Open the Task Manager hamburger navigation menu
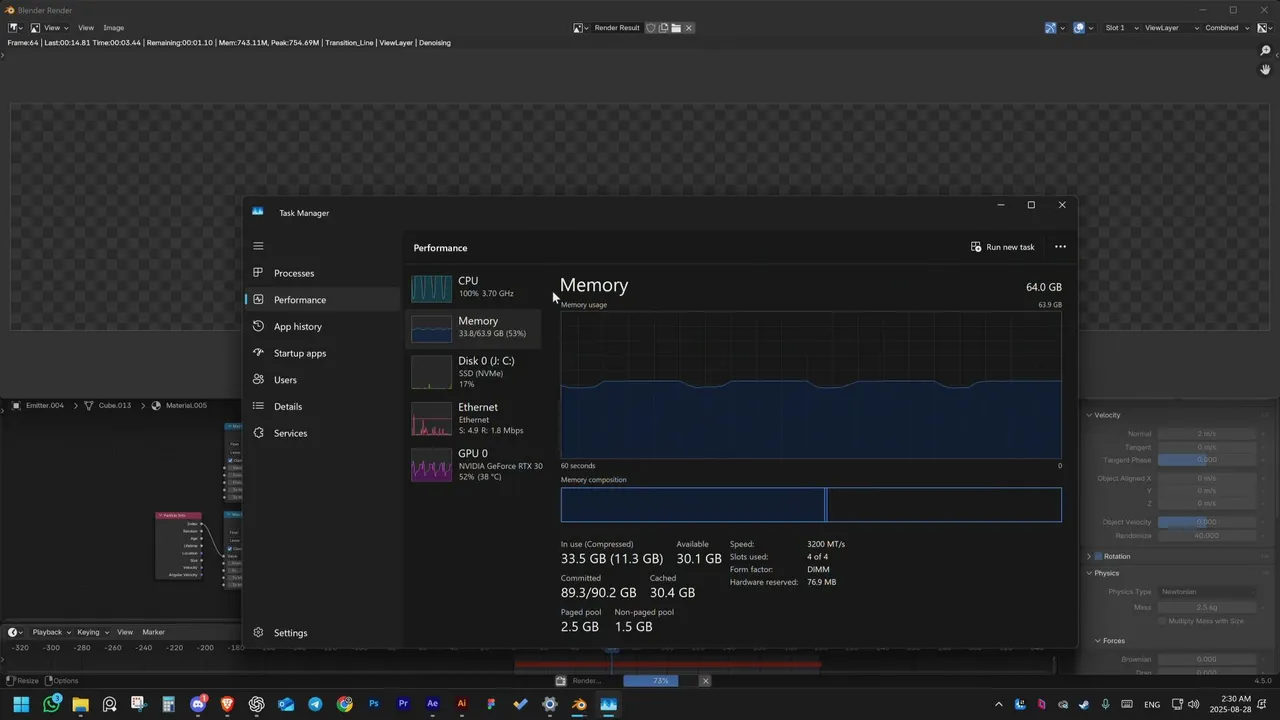Screen dimensions: 1280x720 click(x=258, y=246)
